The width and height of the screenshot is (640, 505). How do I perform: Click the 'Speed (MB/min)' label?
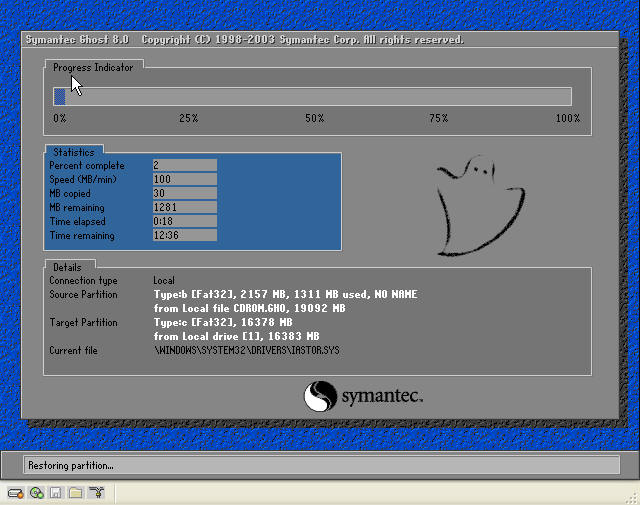pyautogui.click(x=83, y=179)
